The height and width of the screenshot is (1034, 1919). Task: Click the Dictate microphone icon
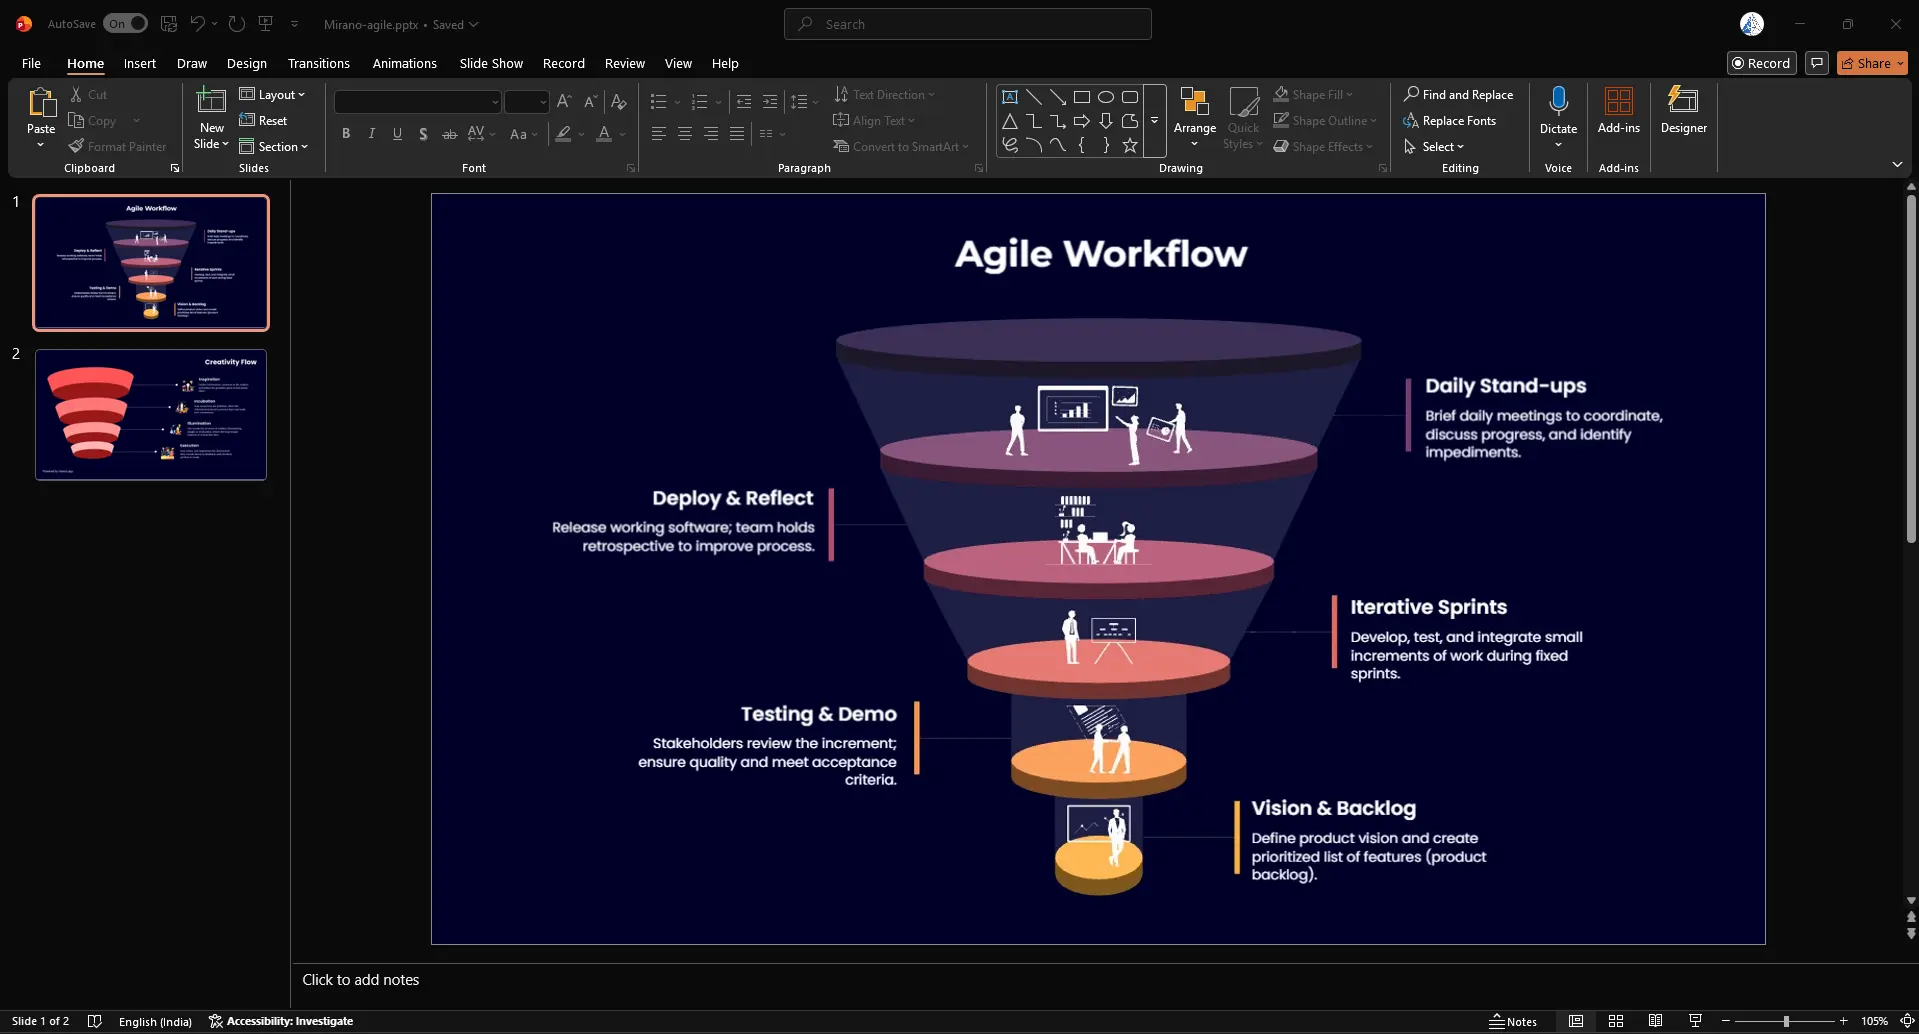tap(1557, 101)
